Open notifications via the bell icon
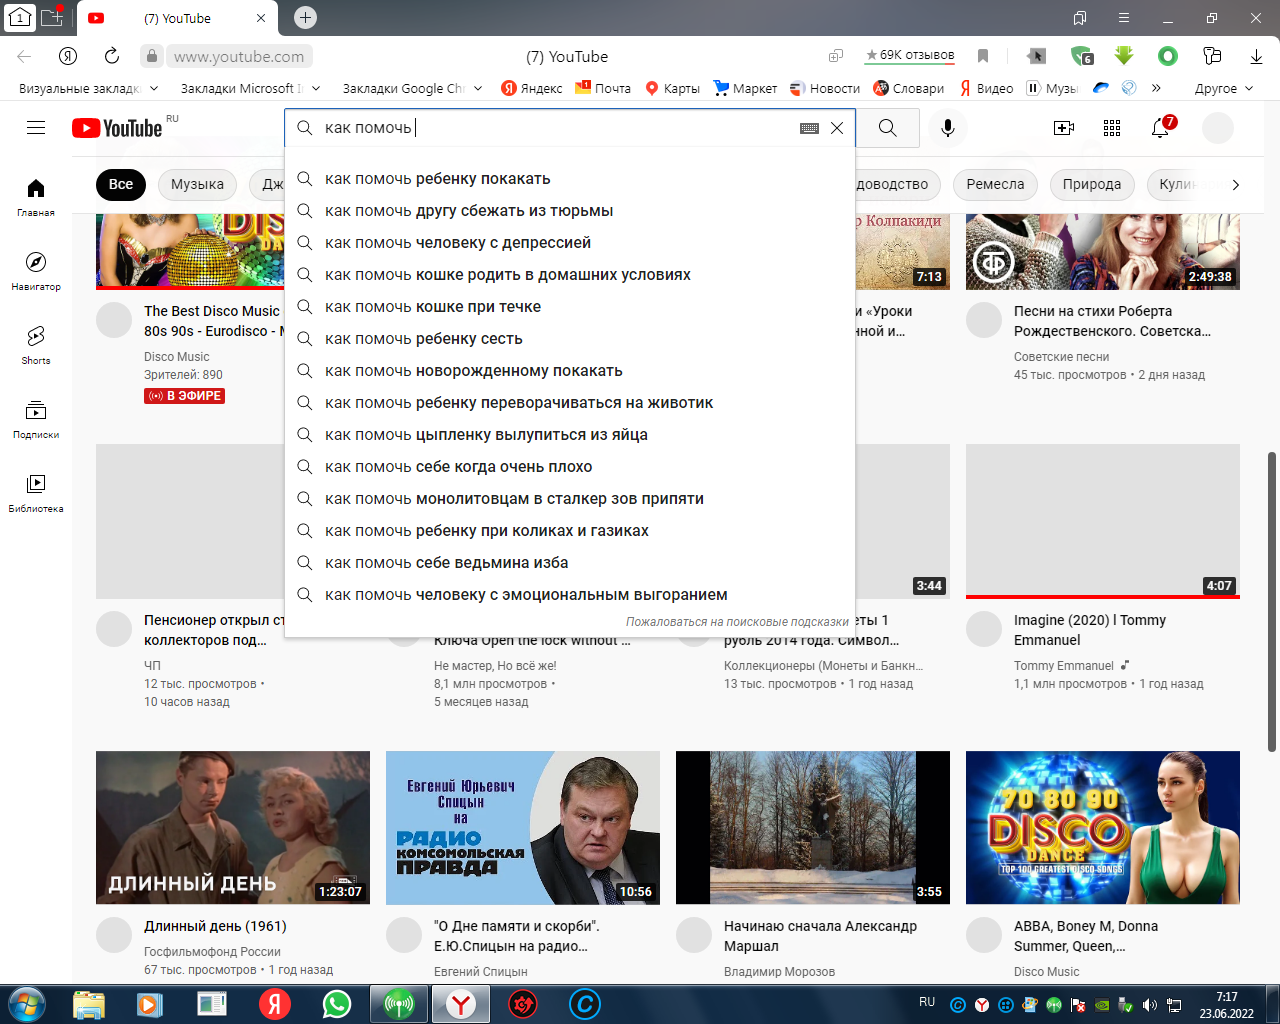The width and height of the screenshot is (1280, 1024). [x=1158, y=128]
